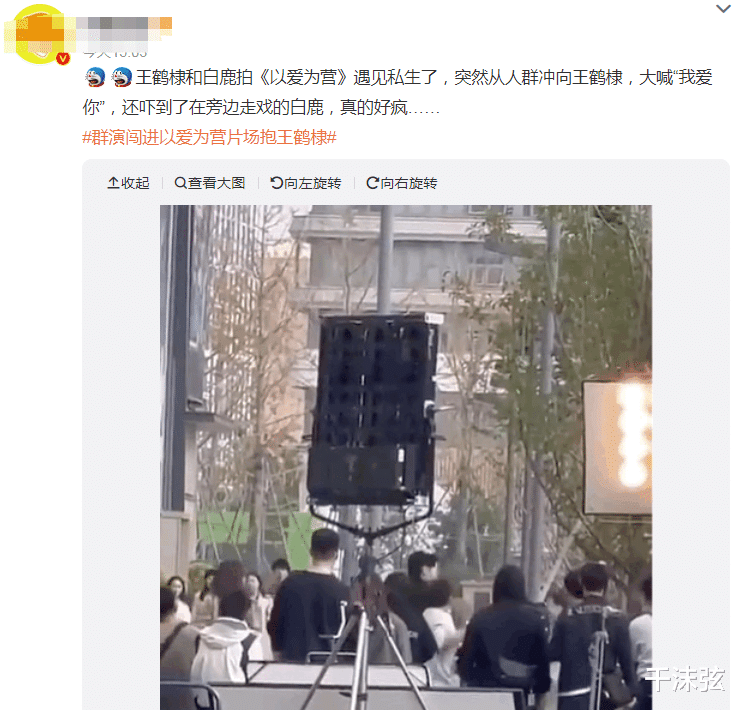Click the red verified V badge

pyautogui.click(x=63, y=58)
